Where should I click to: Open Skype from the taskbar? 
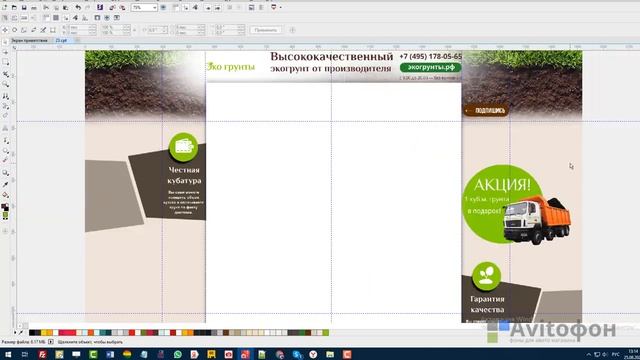pos(297,354)
